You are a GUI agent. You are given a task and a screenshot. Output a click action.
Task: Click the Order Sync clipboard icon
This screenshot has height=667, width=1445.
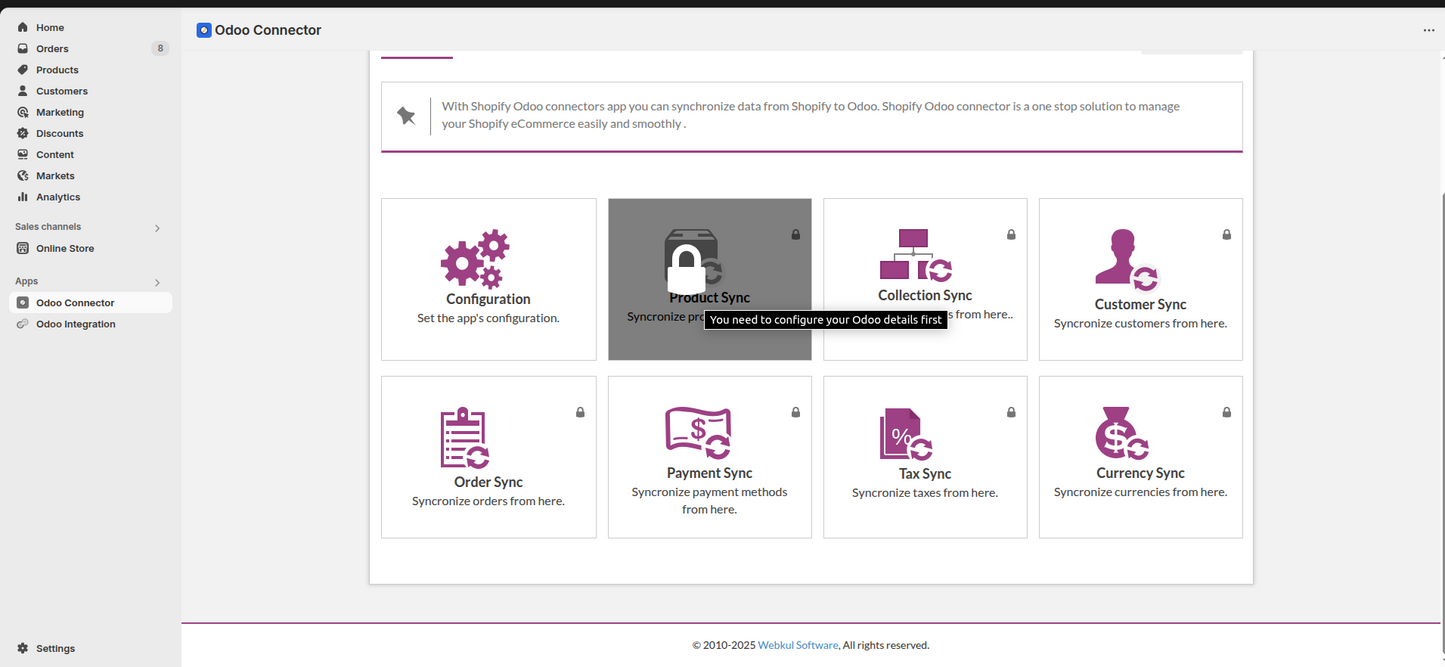tap(465, 438)
